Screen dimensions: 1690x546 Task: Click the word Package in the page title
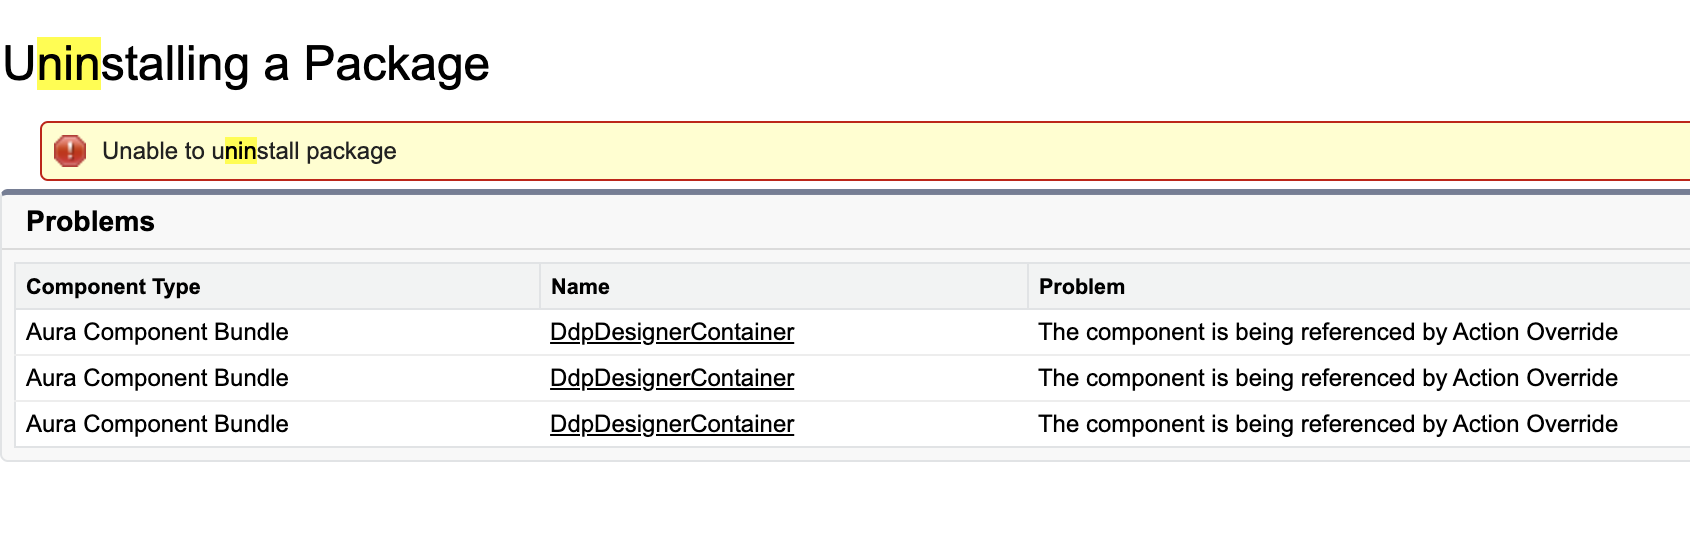click(x=396, y=64)
